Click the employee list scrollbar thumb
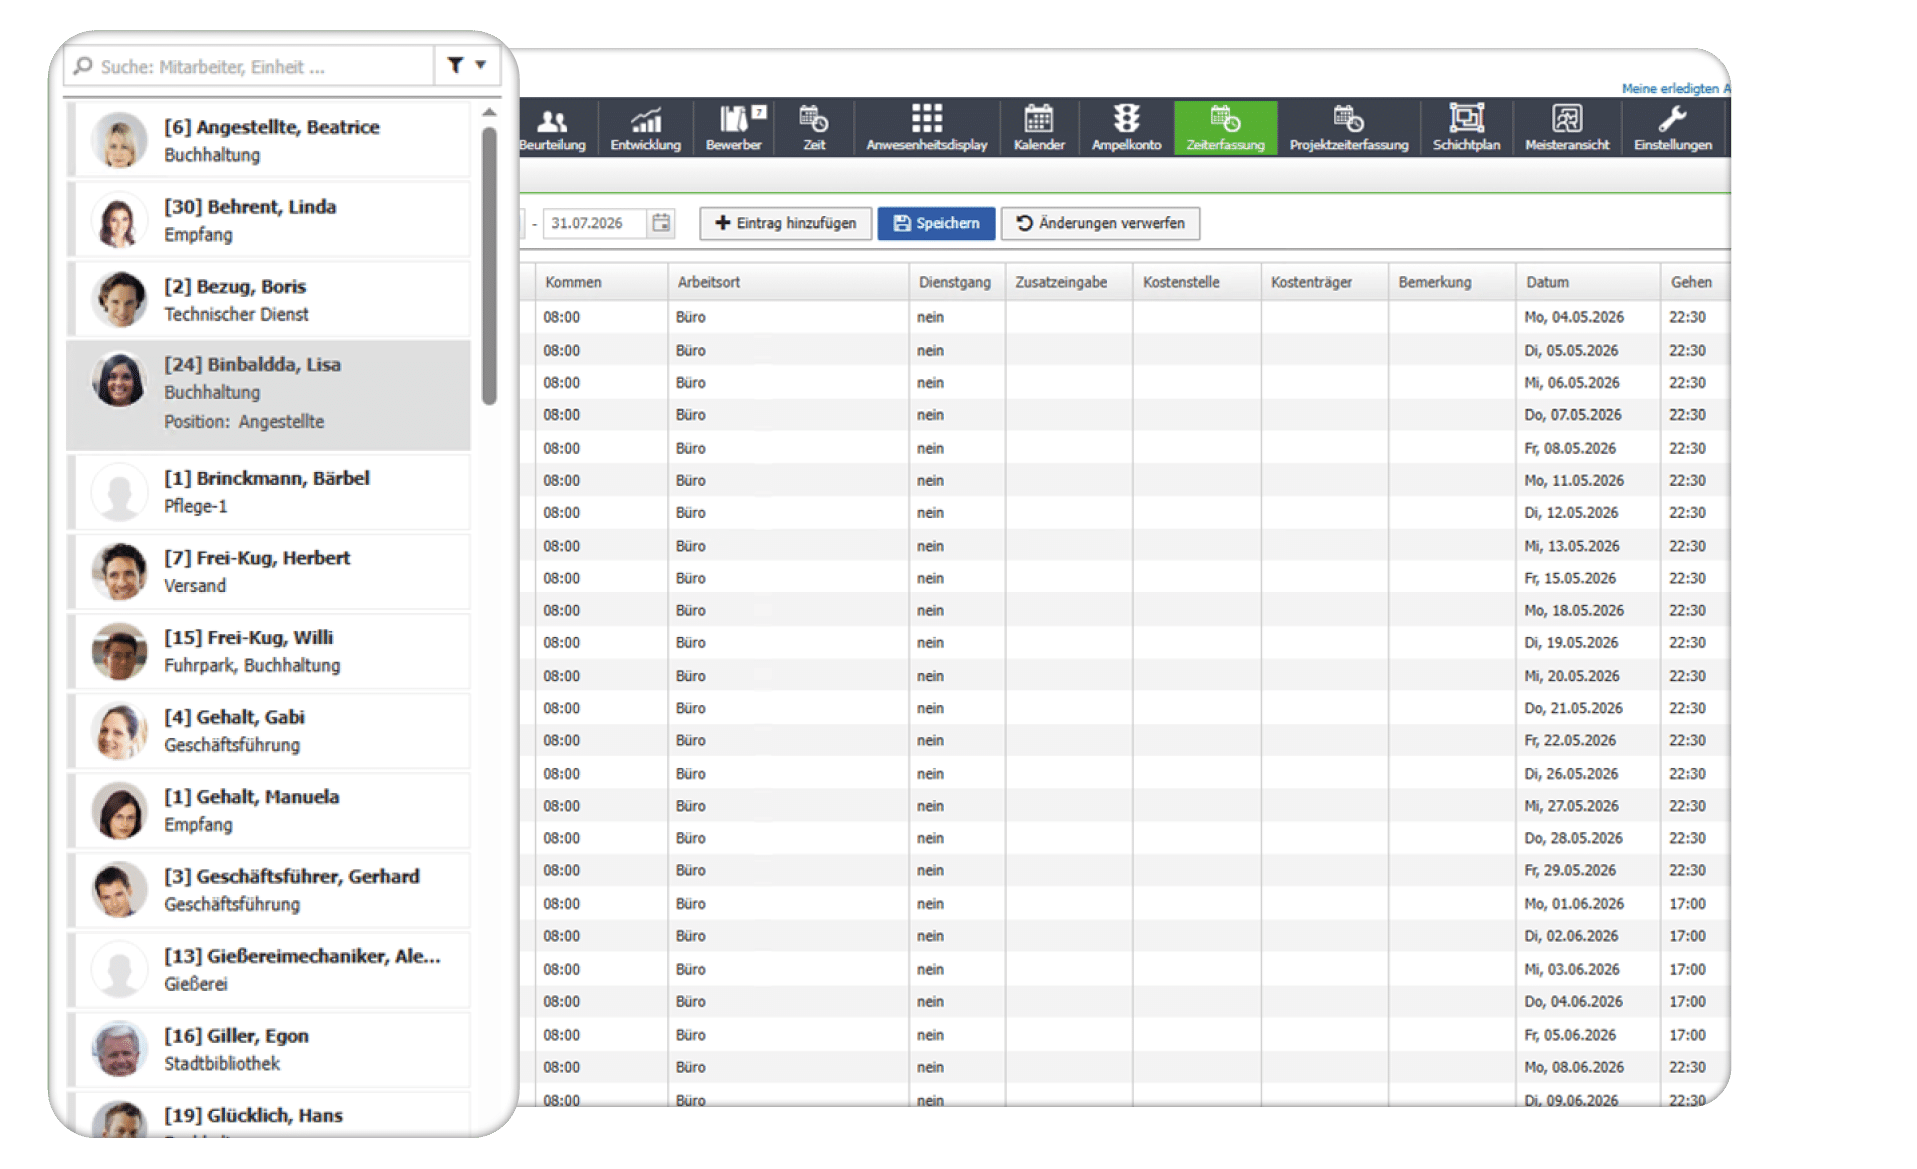 [489, 265]
